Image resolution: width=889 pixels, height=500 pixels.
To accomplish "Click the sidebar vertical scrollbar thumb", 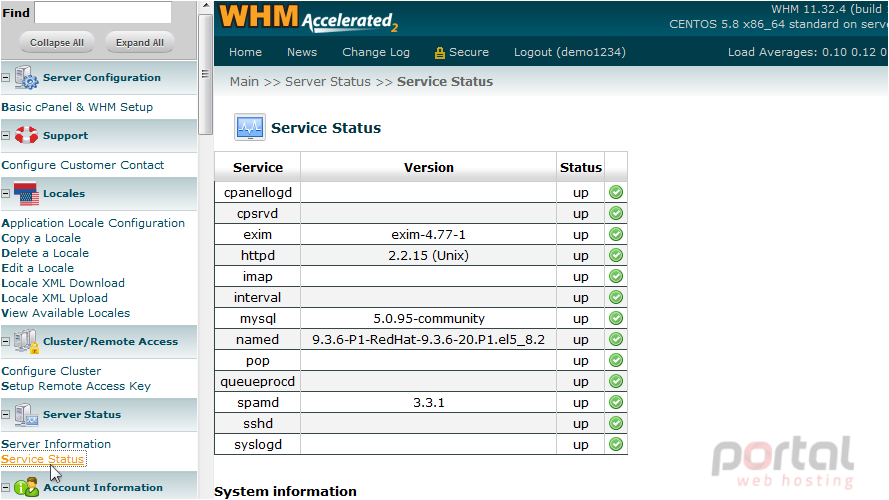I will pyautogui.click(x=206, y=74).
